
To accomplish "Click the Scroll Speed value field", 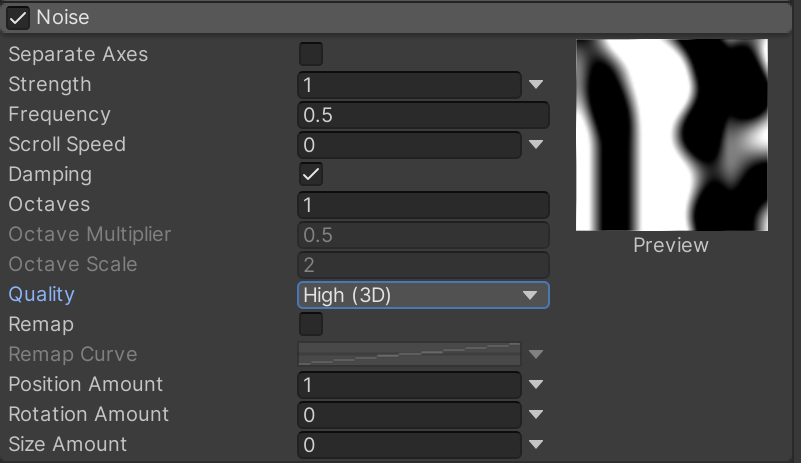I will 409,145.
